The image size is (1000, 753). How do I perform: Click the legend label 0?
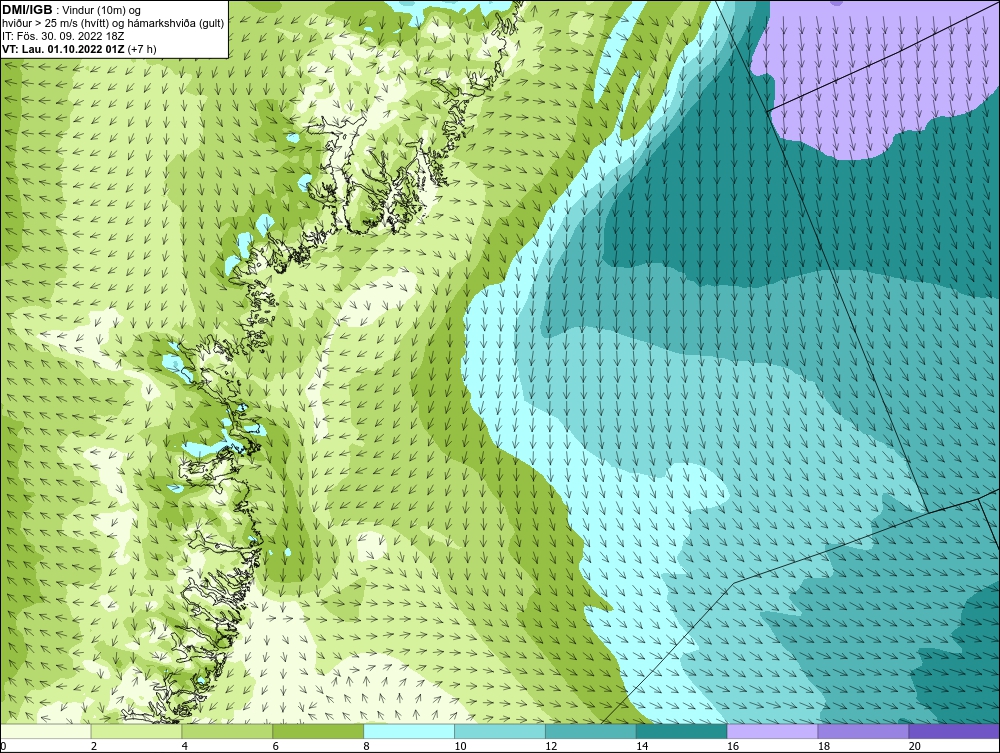[3, 746]
